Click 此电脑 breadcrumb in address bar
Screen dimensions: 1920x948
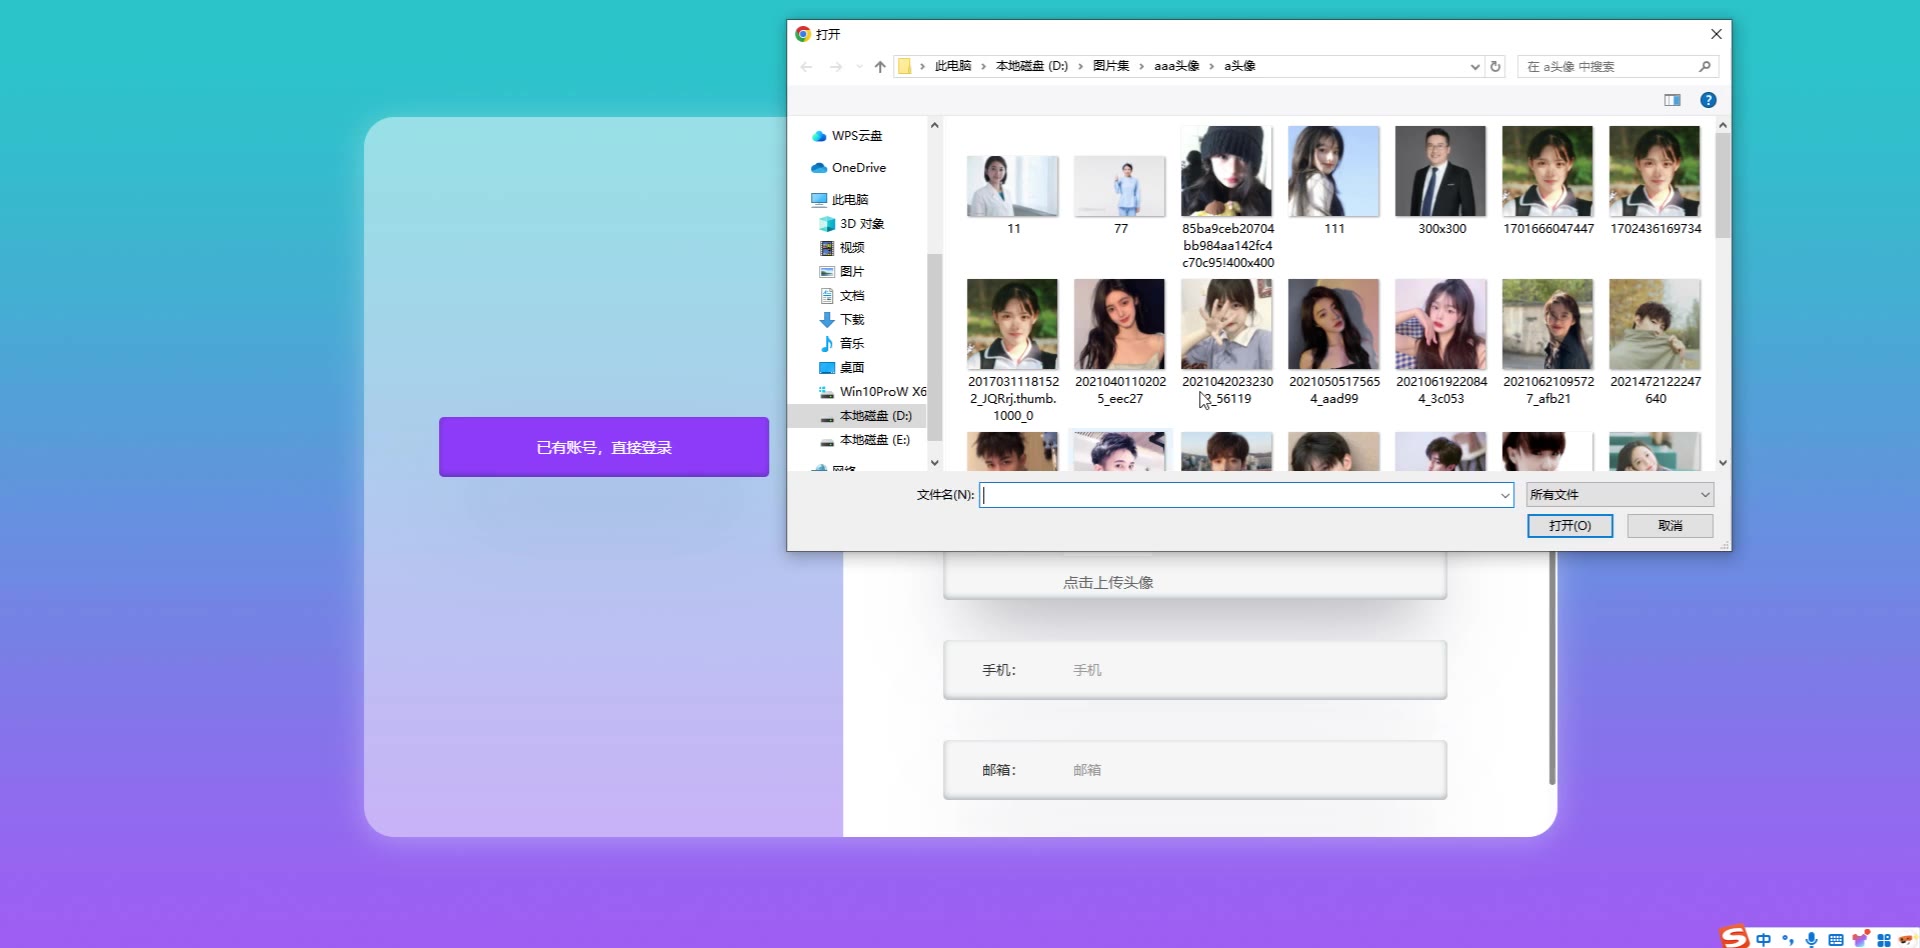pos(953,66)
